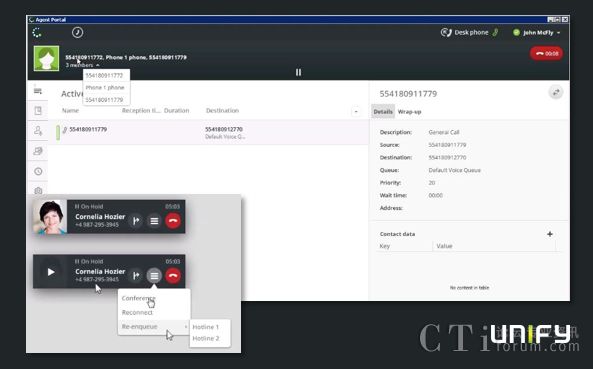Image resolution: width=593 pixels, height=369 pixels.
Task: Open the history clock icon in sidebar
Action: pyautogui.click(x=38, y=171)
